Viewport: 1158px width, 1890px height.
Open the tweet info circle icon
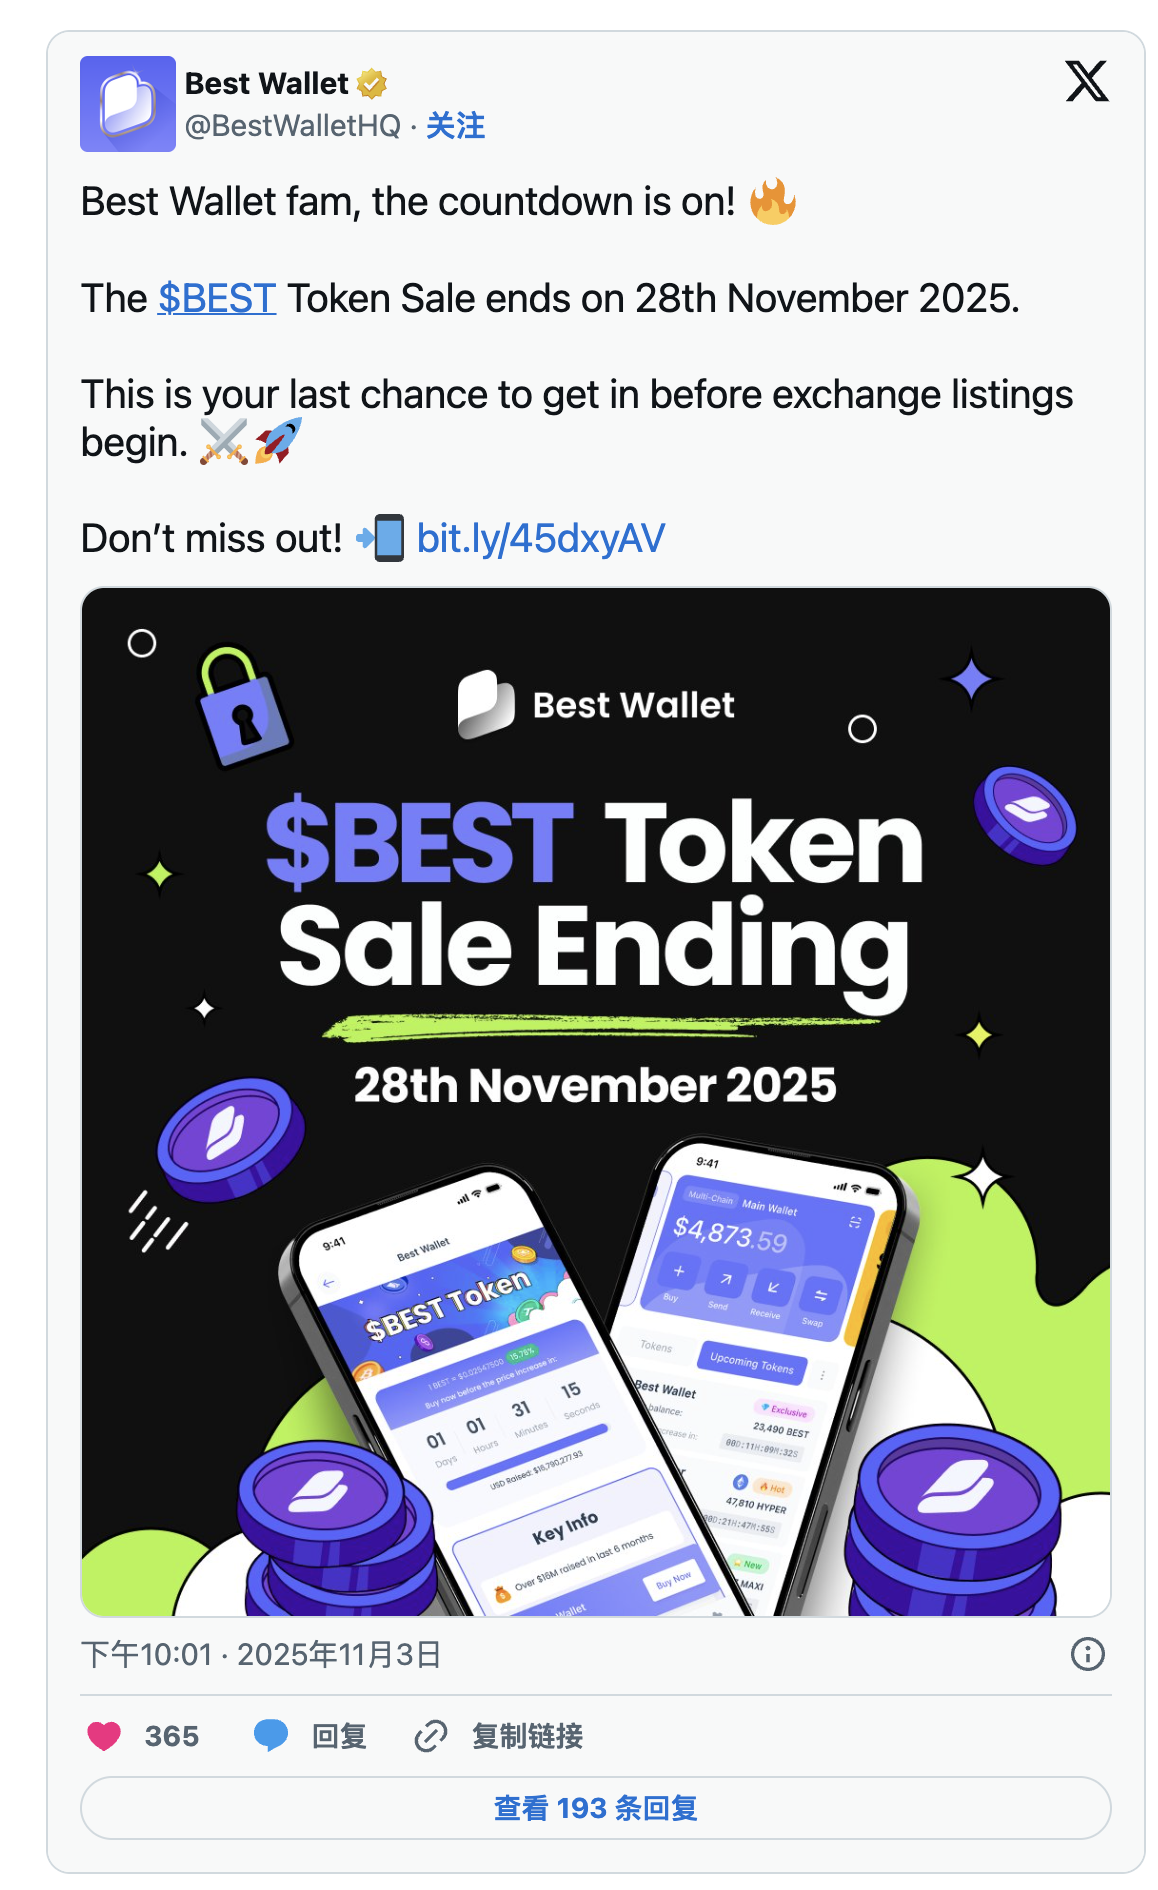coord(1087,1654)
